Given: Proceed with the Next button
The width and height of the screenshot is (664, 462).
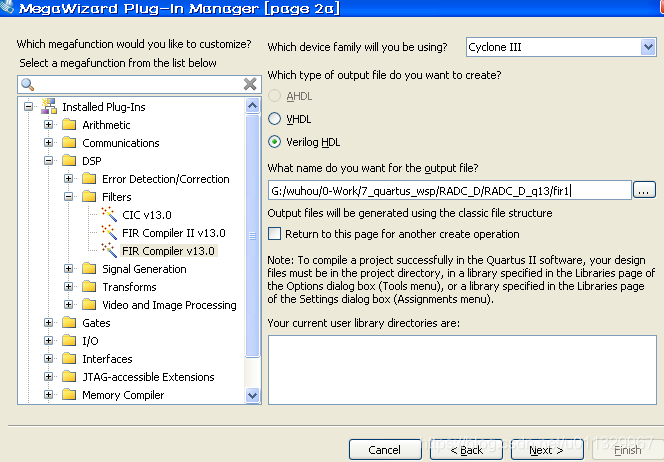Looking at the screenshot, I should (x=547, y=450).
